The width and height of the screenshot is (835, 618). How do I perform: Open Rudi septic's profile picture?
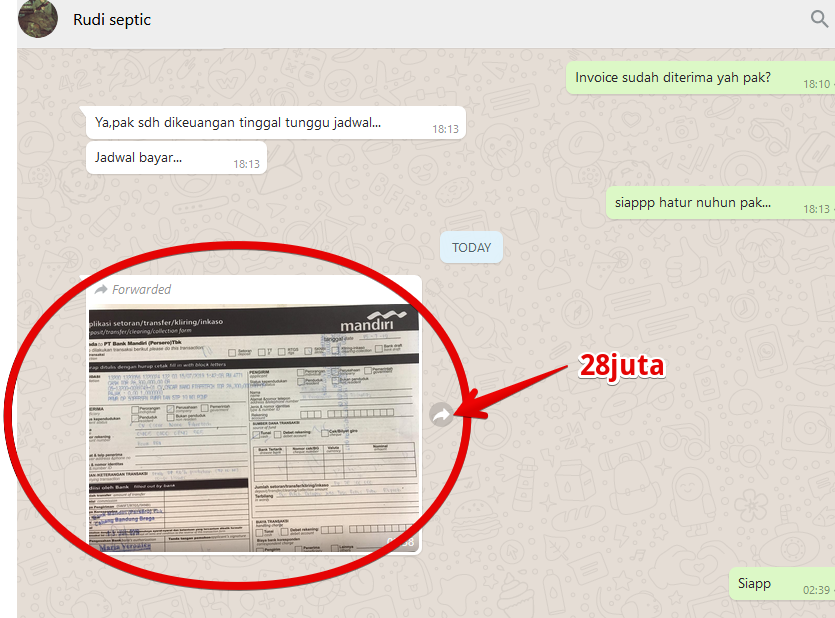pyautogui.click(x=37, y=19)
